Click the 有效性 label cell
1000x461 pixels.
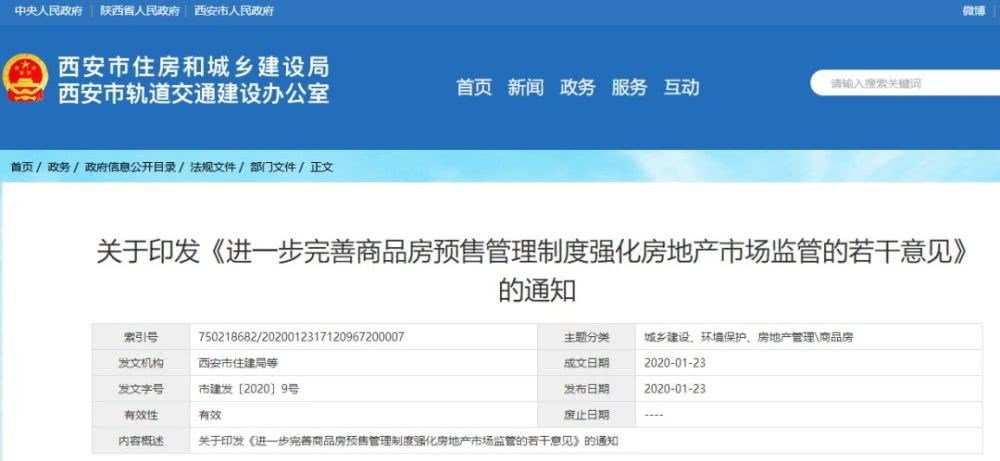[141, 415]
